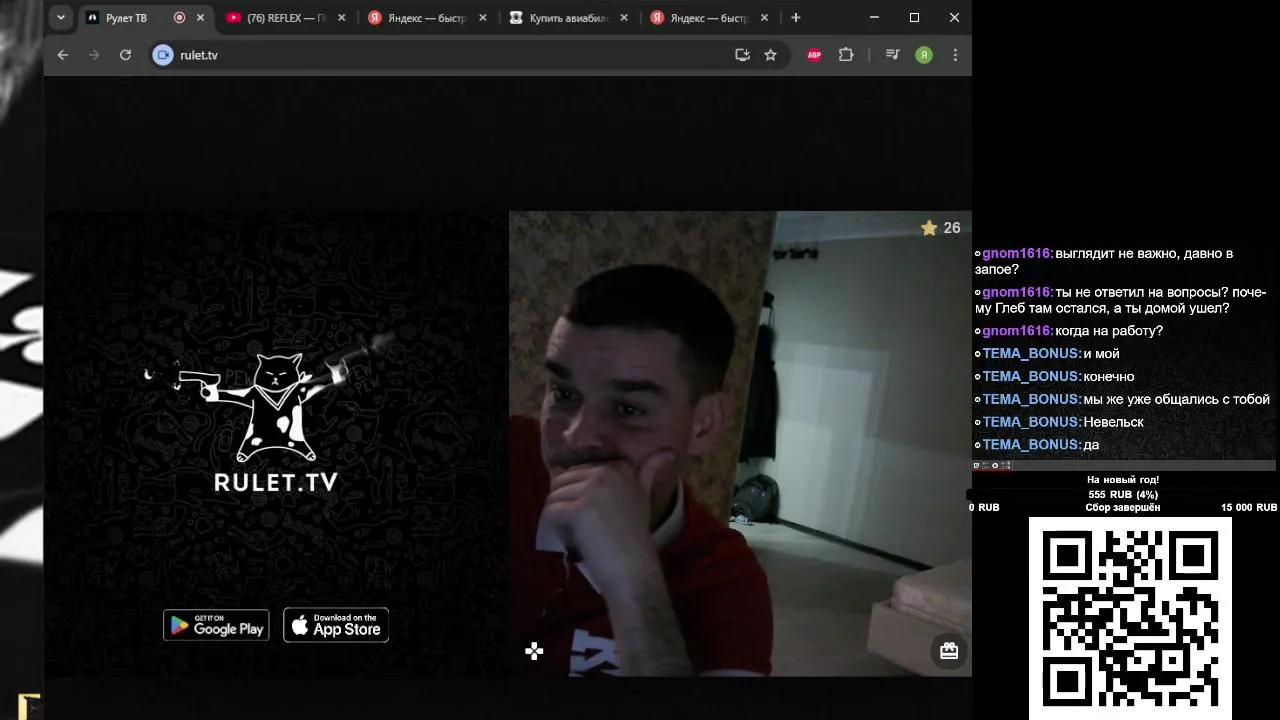Viewport: 1280px width, 720px height.
Task: Open the tab search dropdown arrow
Action: (x=61, y=18)
